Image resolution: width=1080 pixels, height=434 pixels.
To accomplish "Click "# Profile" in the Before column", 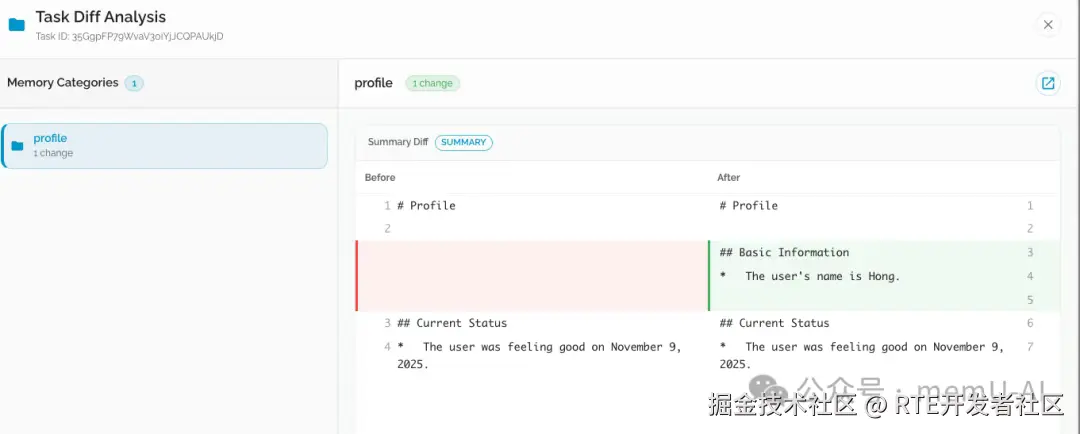I will pyautogui.click(x=426, y=206).
